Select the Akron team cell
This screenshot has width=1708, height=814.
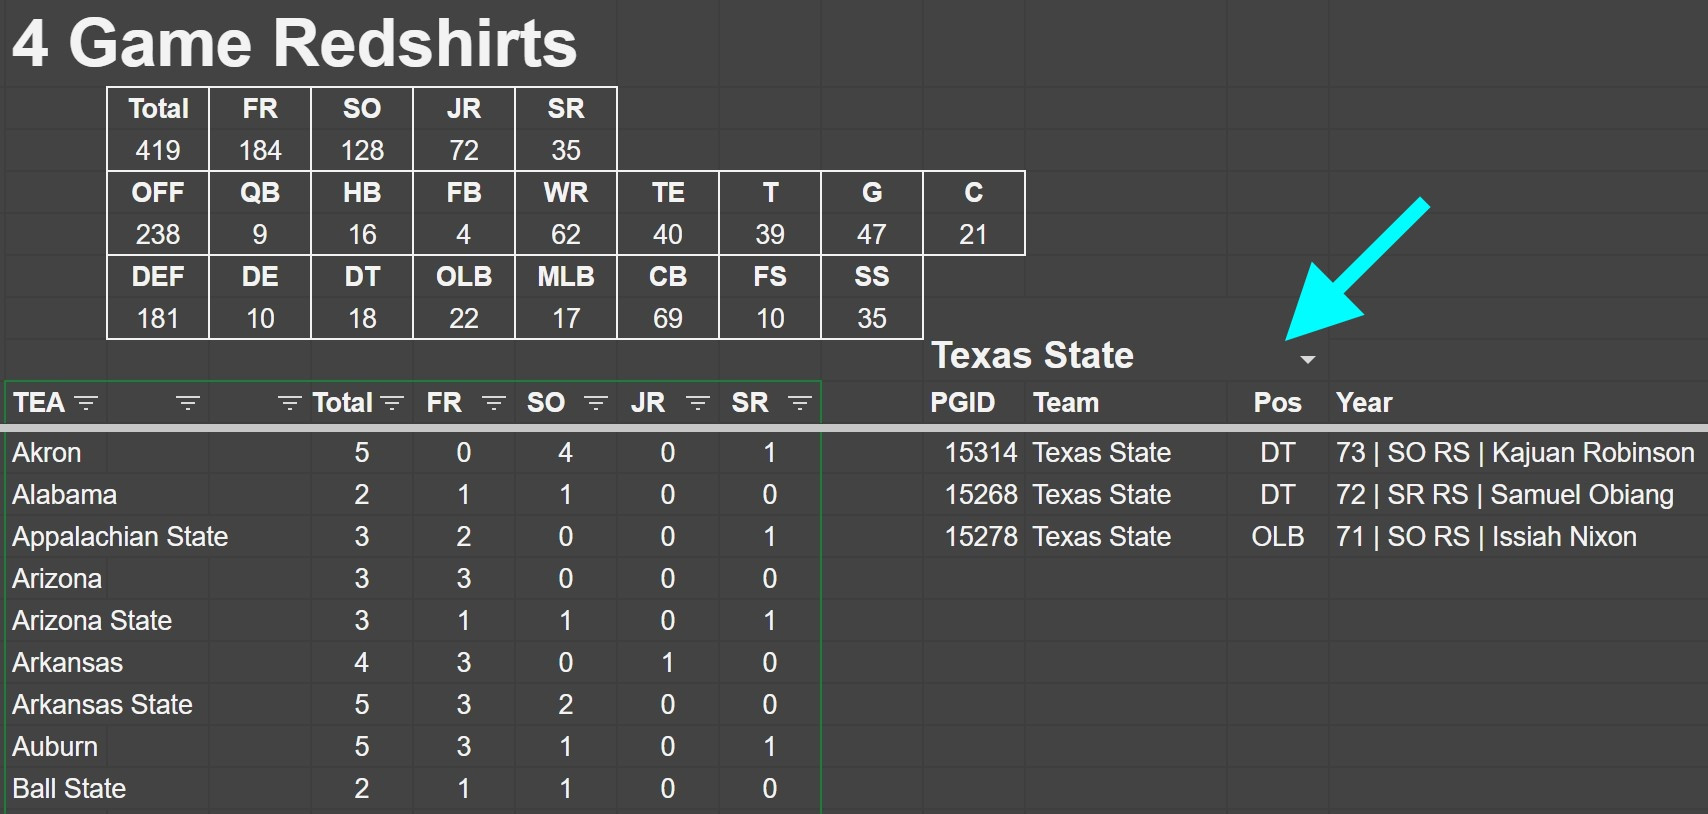(47, 453)
